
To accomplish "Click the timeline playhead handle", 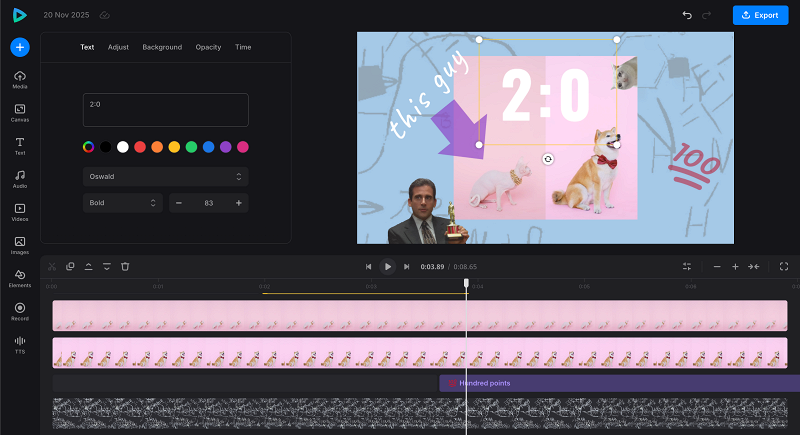I will pos(466,283).
